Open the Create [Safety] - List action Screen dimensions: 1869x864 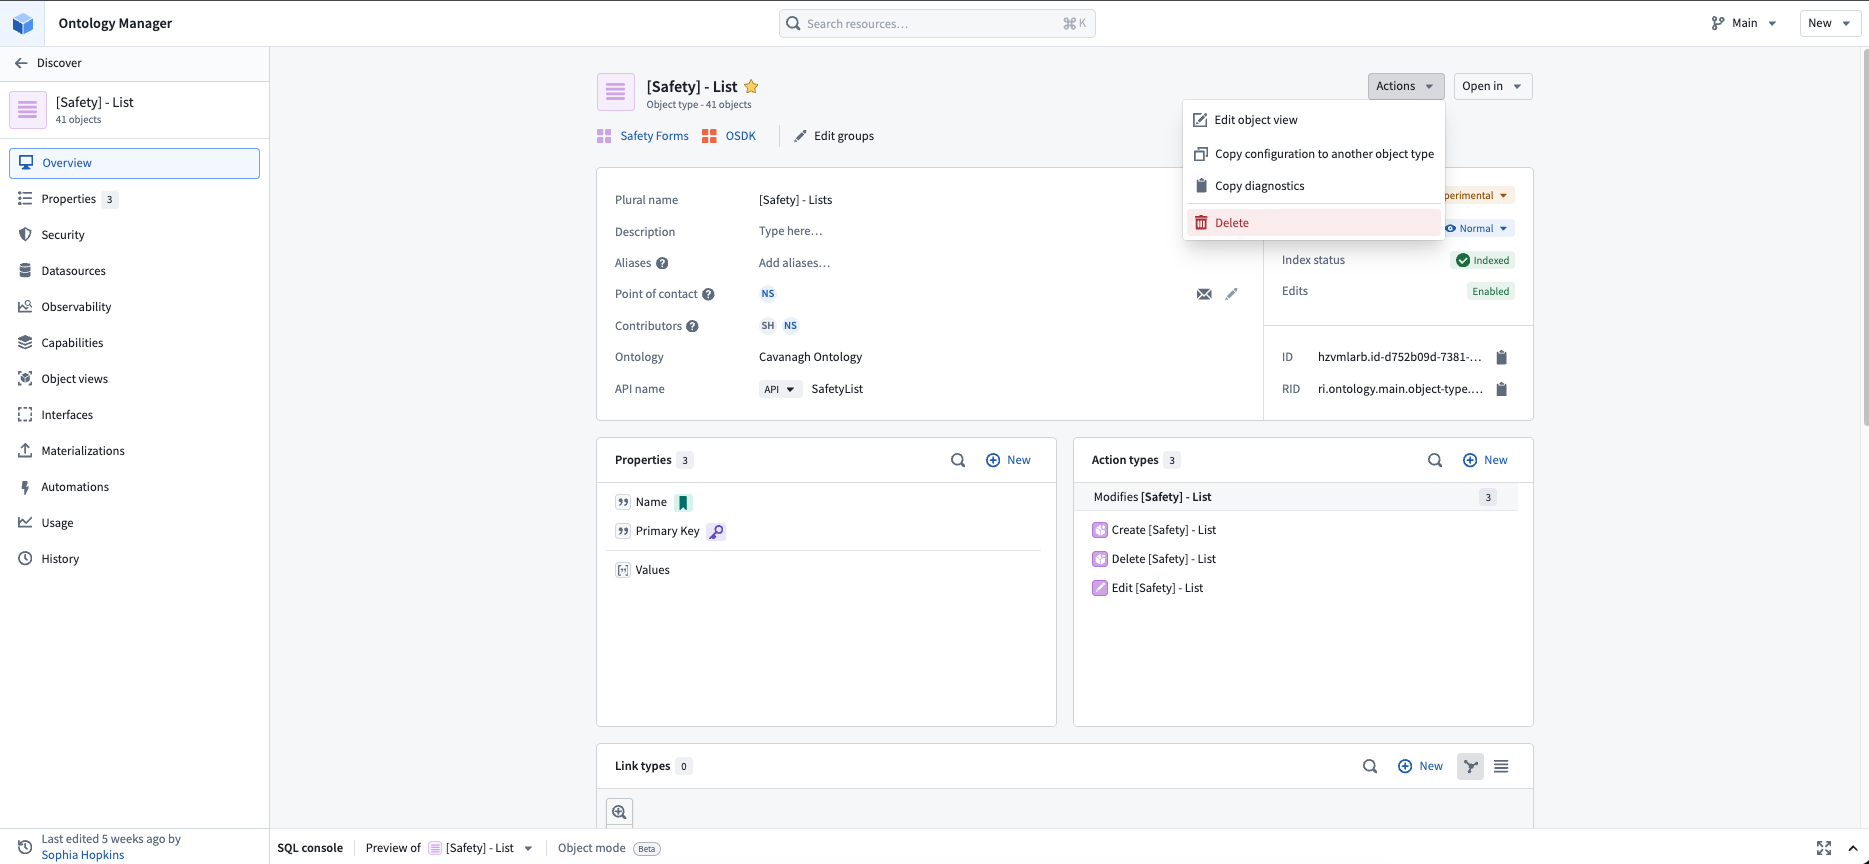tap(1164, 530)
